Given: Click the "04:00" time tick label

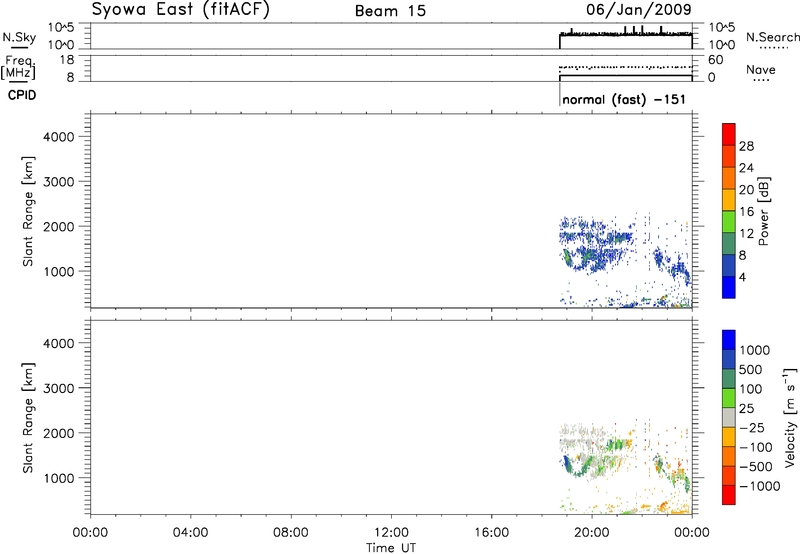Looking at the screenshot, I should click(x=190, y=533).
